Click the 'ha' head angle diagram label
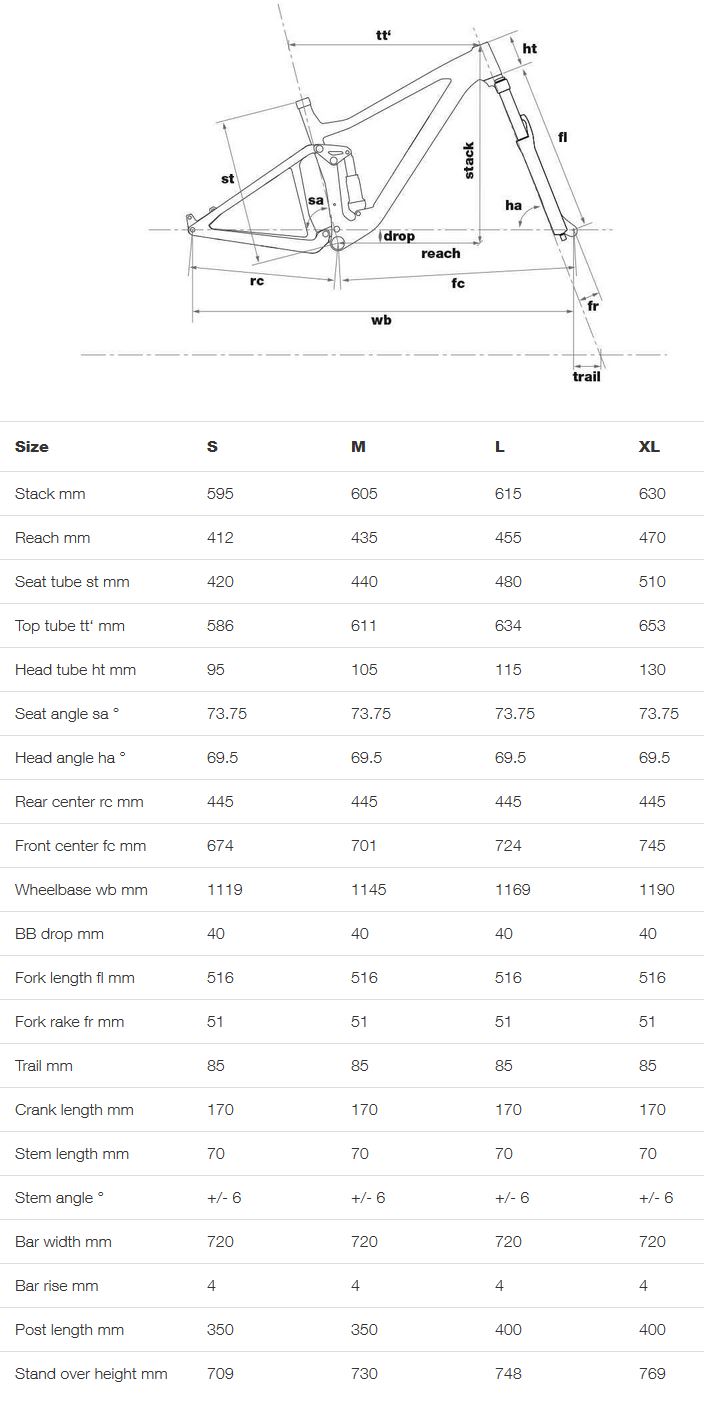704x1406 pixels. pos(513,206)
